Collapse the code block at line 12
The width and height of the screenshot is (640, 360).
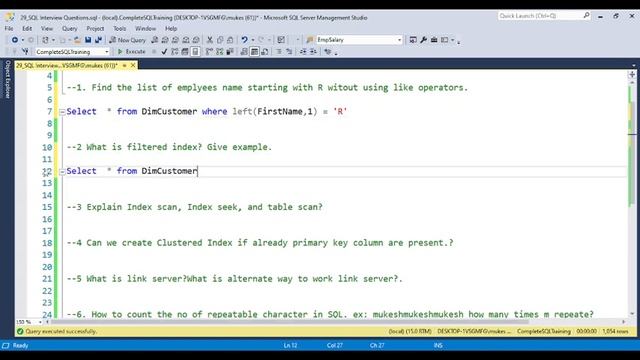(62, 172)
